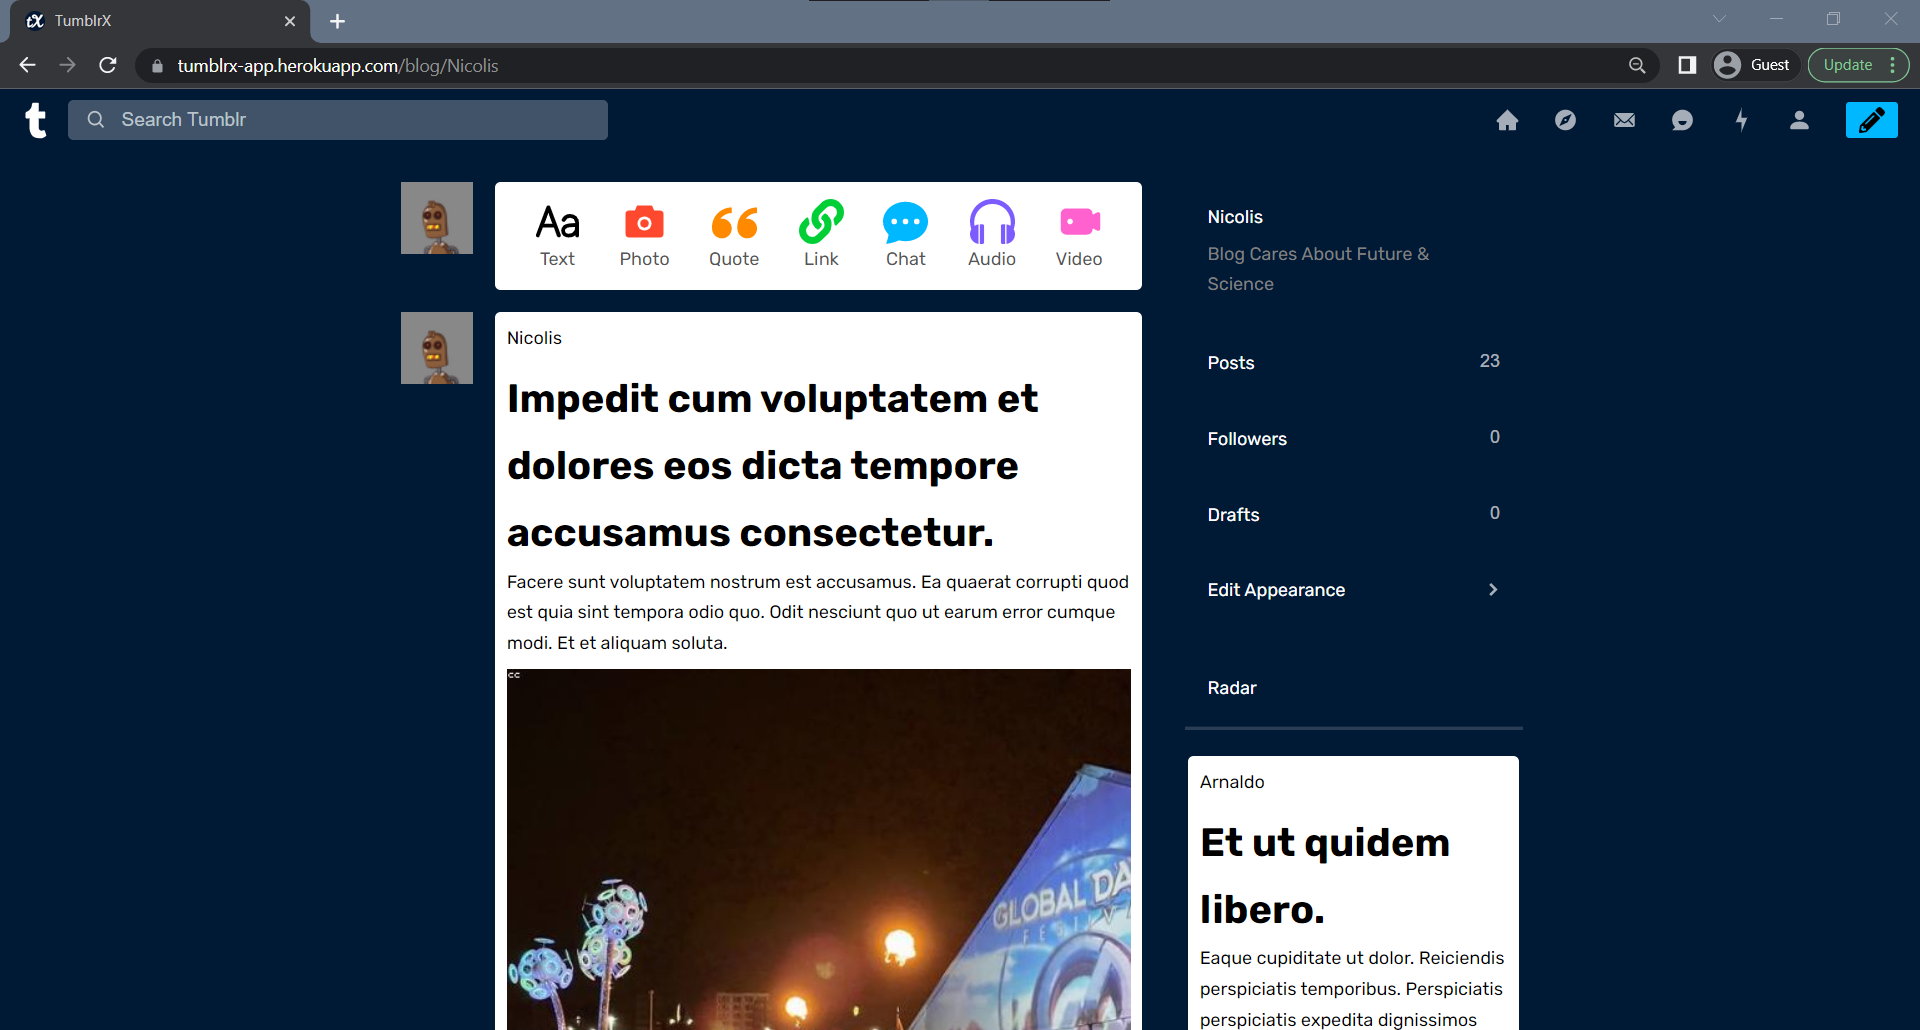The width and height of the screenshot is (1920, 1030).
Task: Open the Nicolis blog name in the sidebar
Action: click(x=1235, y=217)
